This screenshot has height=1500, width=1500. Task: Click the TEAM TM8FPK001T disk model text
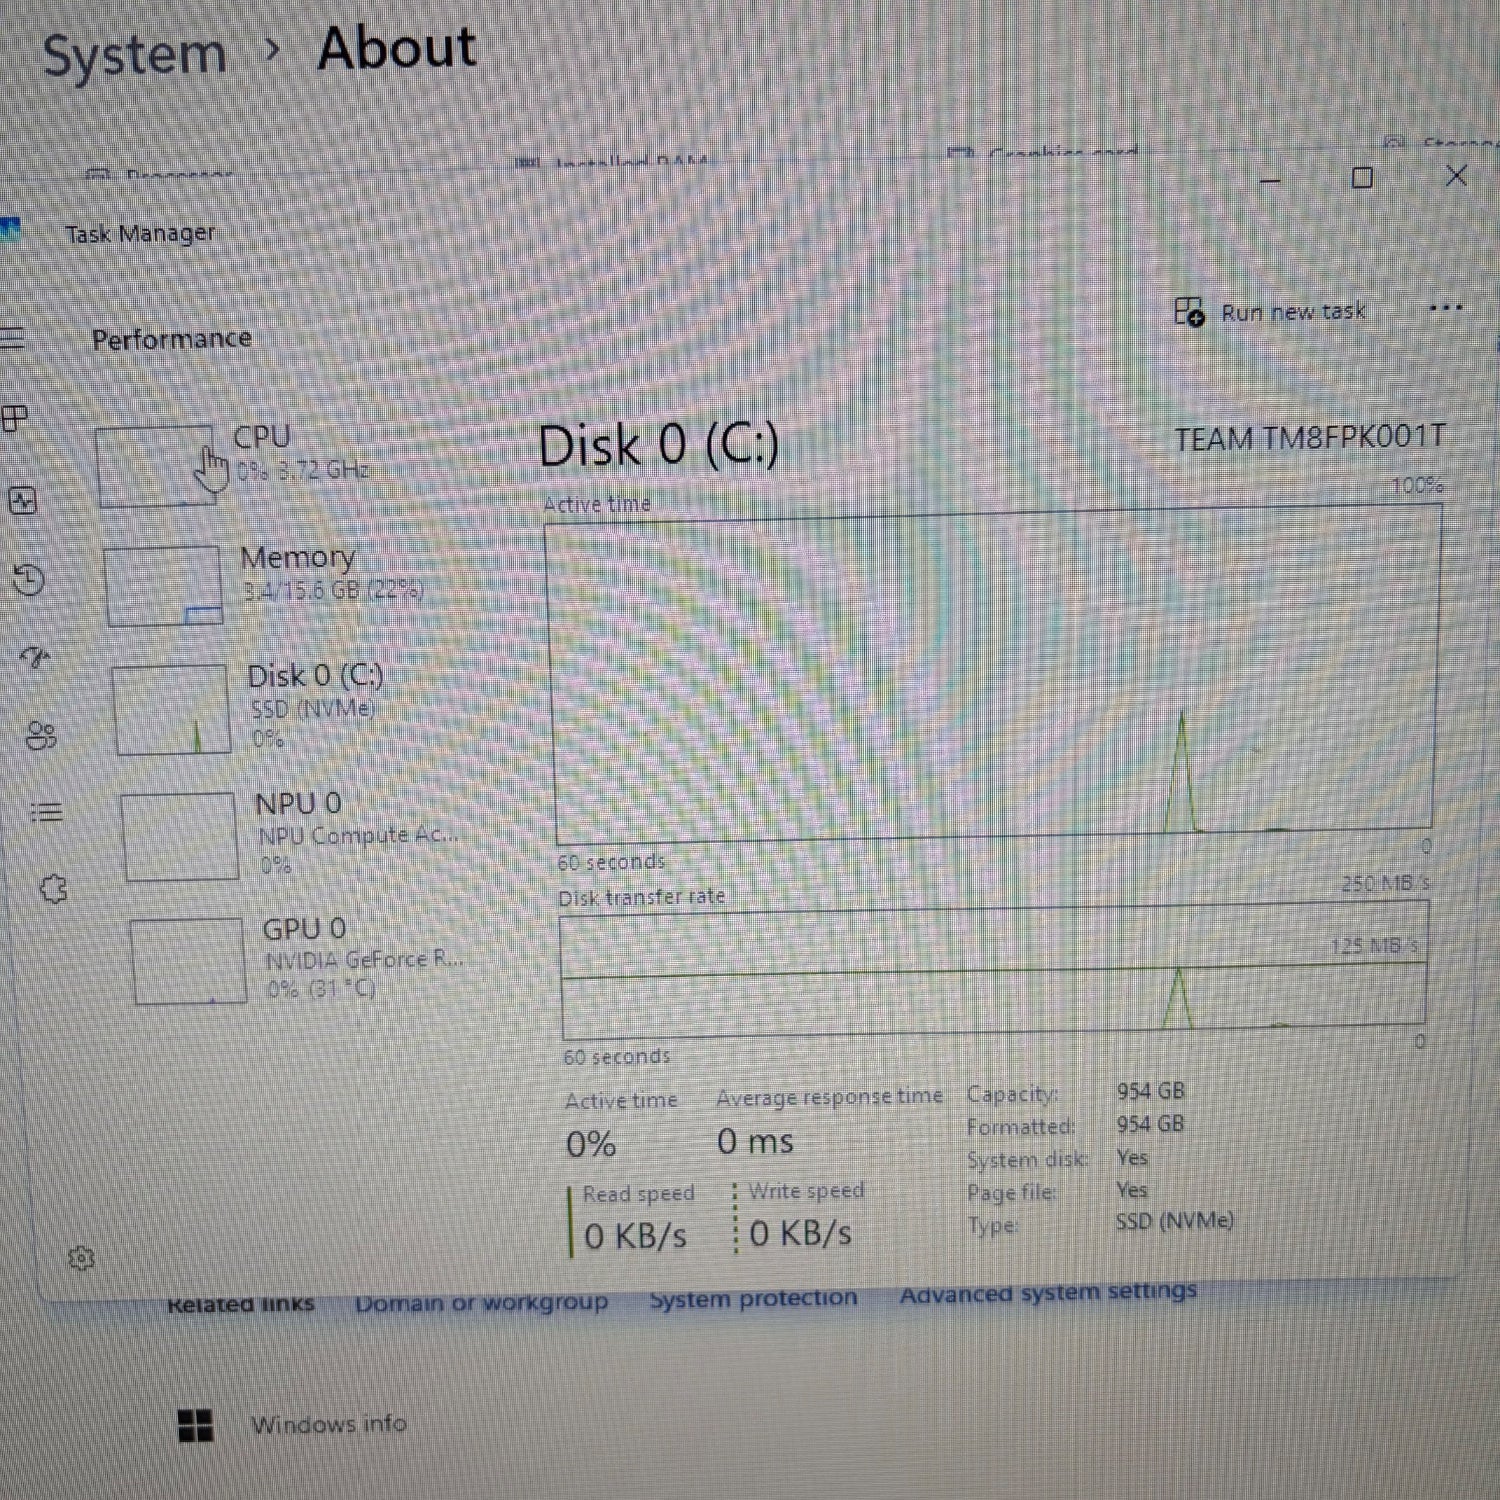point(1309,438)
